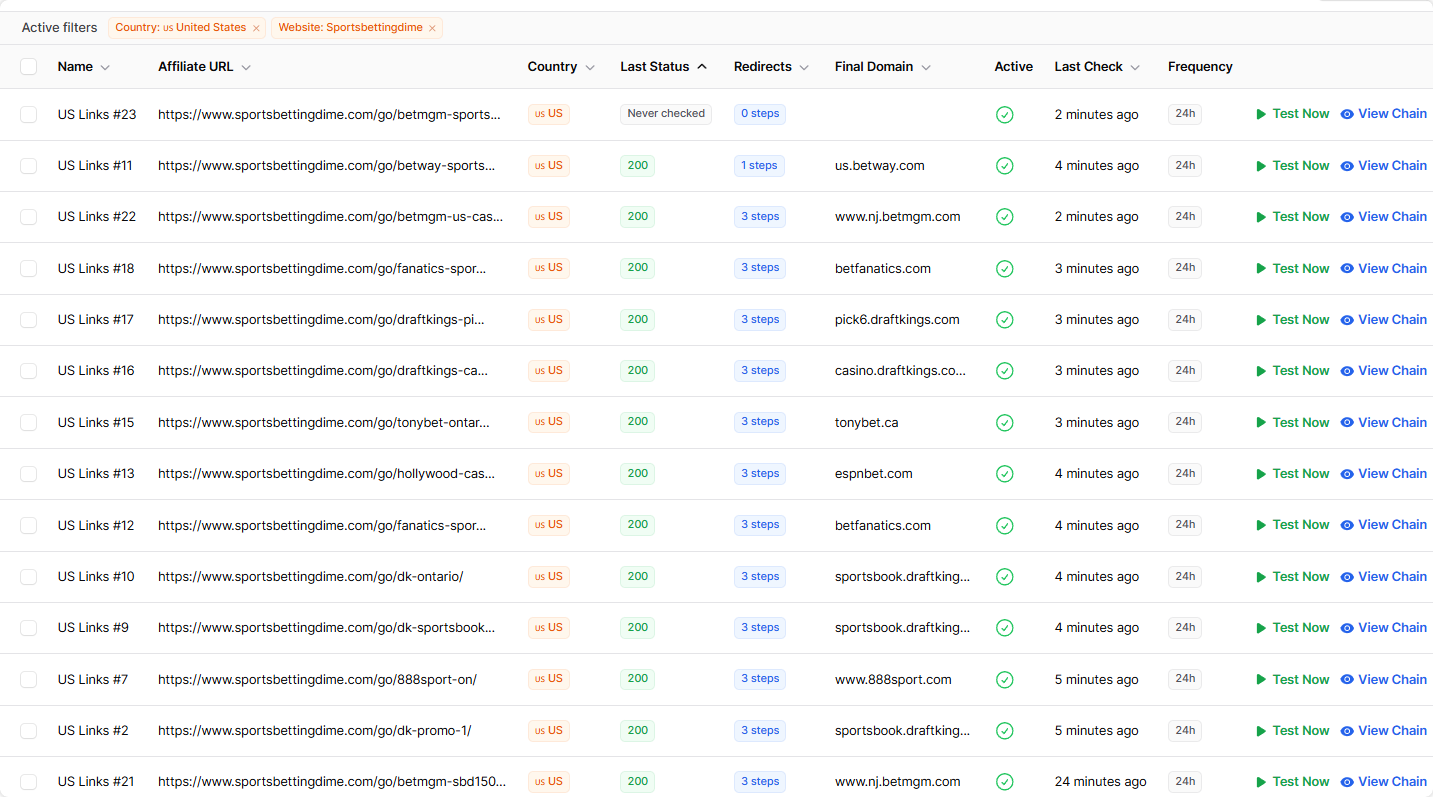Click the us.betway.com final domain
This screenshot has height=797, width=1433.
pos(880,166)
